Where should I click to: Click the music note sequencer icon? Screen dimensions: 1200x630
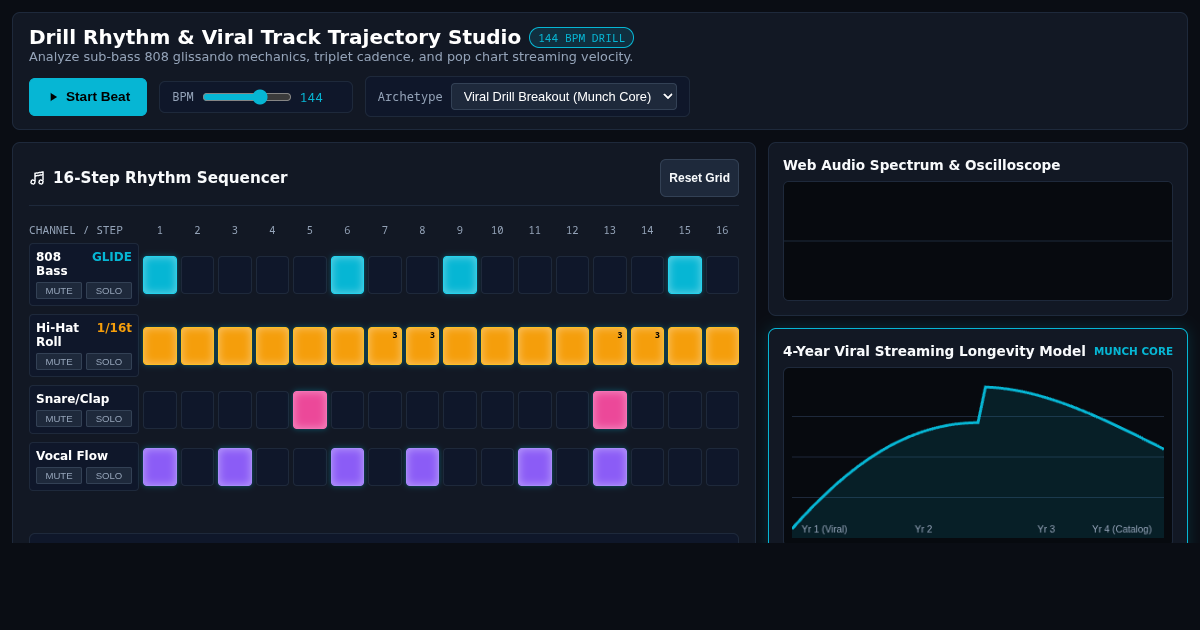tap(37, 178)
